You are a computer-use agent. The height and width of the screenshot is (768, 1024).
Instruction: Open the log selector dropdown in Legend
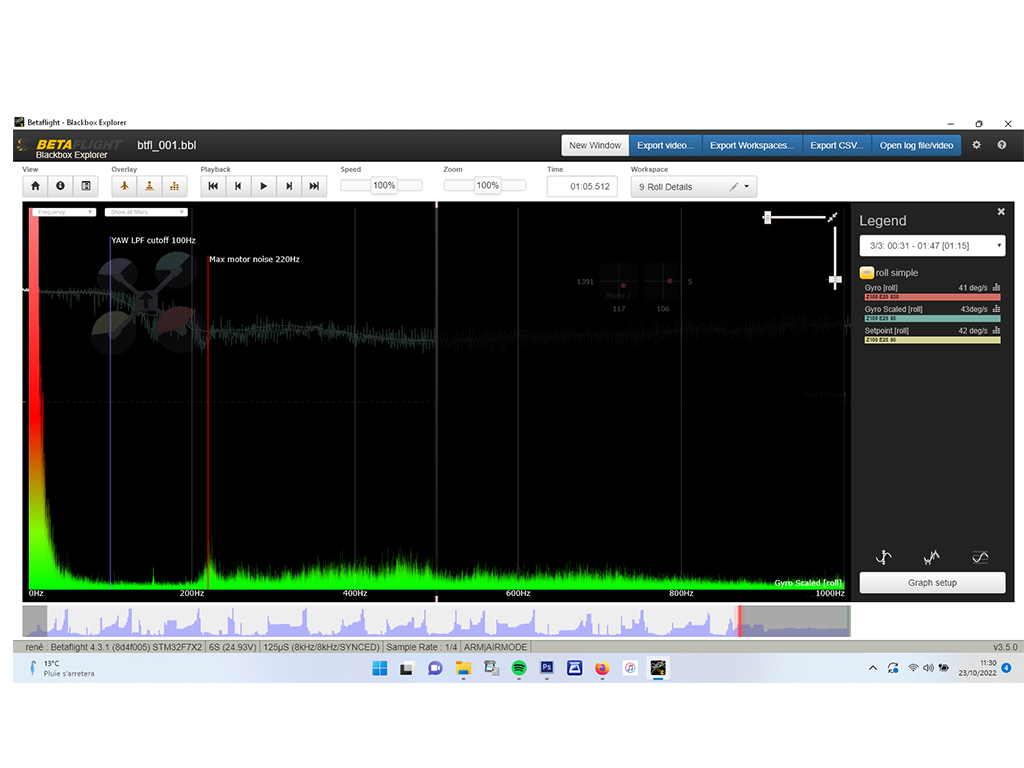(x=932, y=246)
